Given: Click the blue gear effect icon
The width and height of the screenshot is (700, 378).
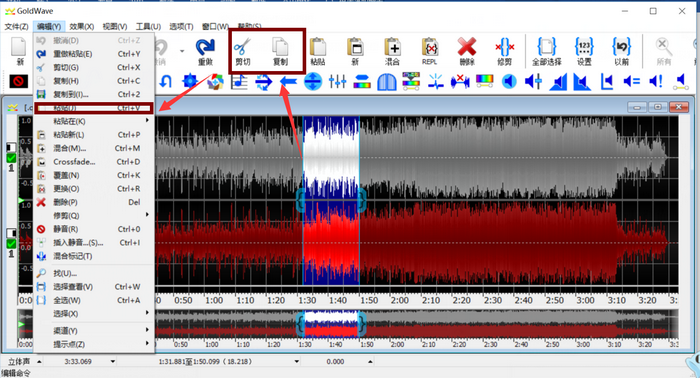Looking at the screenshot, I should click(x=190, y=81).
